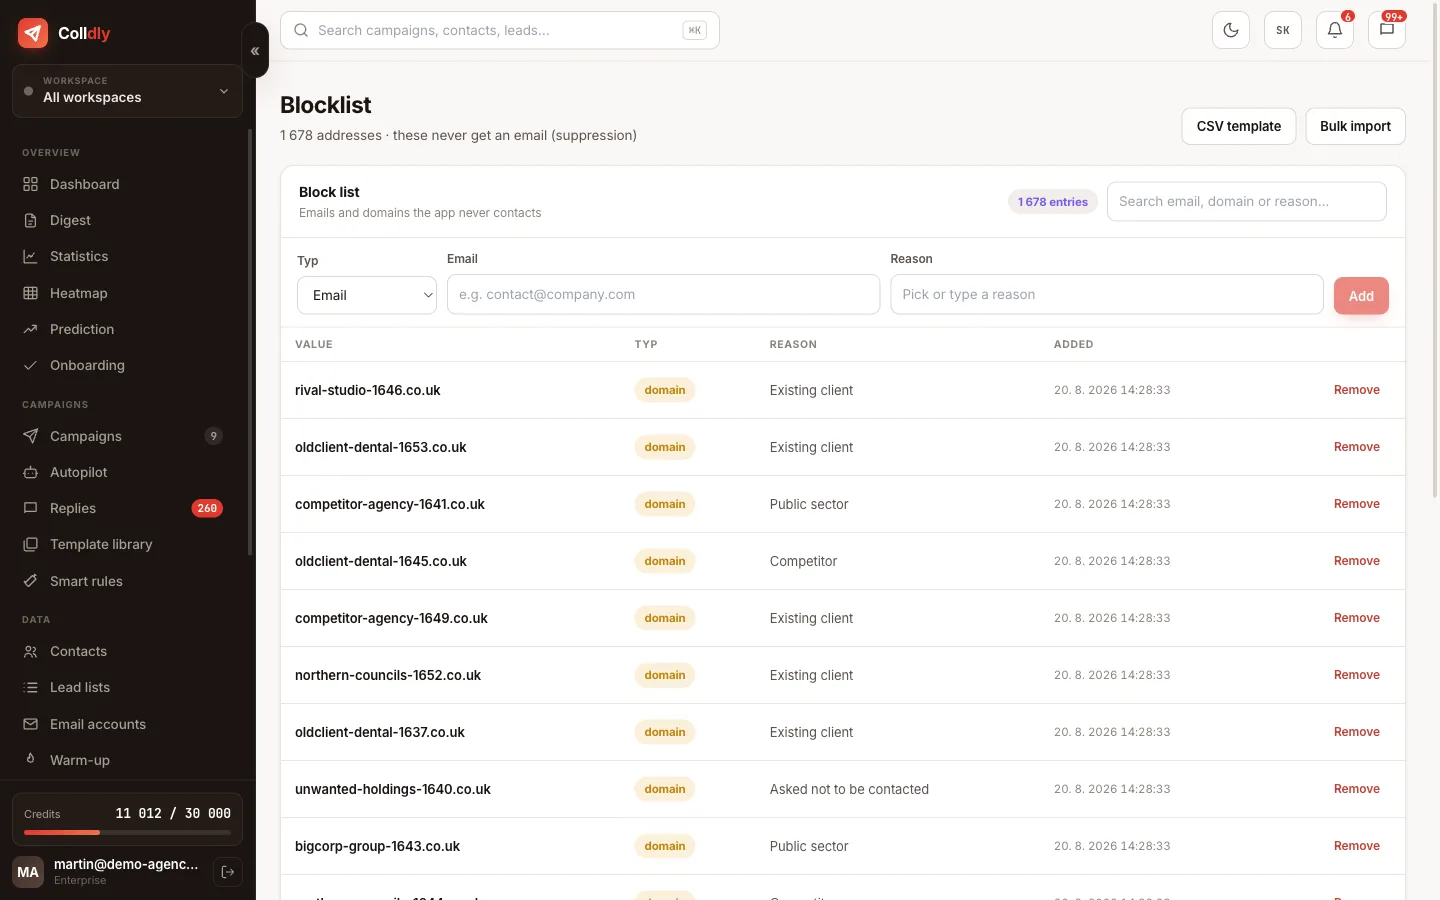Click the Colldly logo icon
Image resolution: width=1440 pixels, height=900 pixels.
[33, 33]
